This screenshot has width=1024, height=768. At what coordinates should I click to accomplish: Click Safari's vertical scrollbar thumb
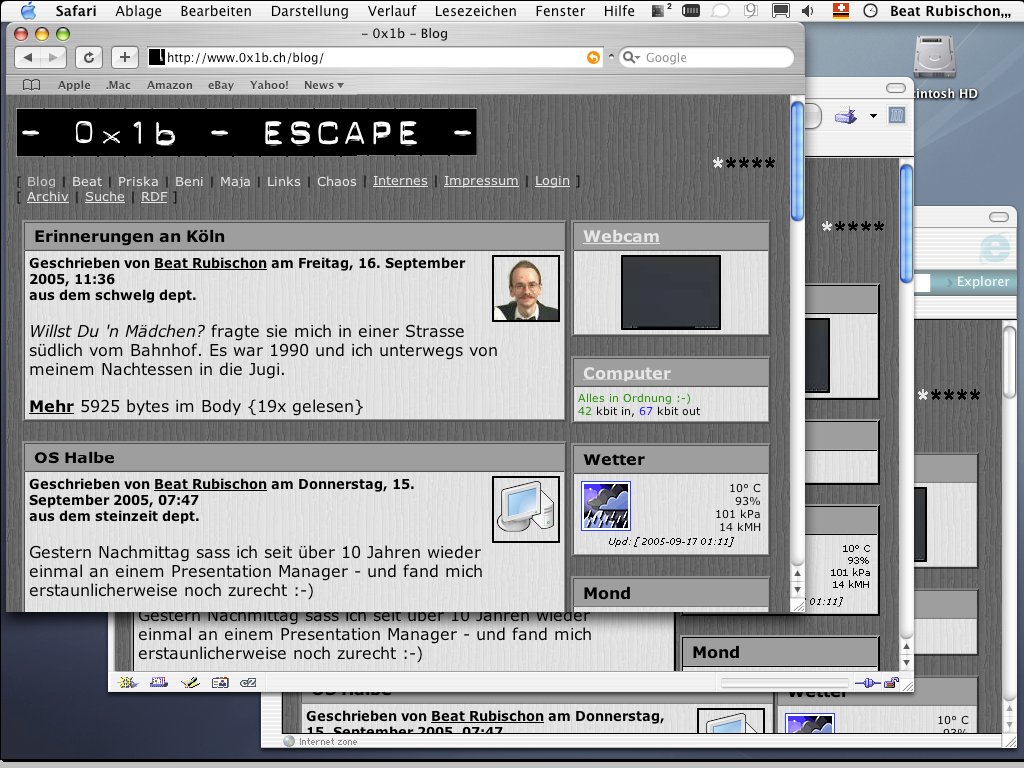point(797,161)
